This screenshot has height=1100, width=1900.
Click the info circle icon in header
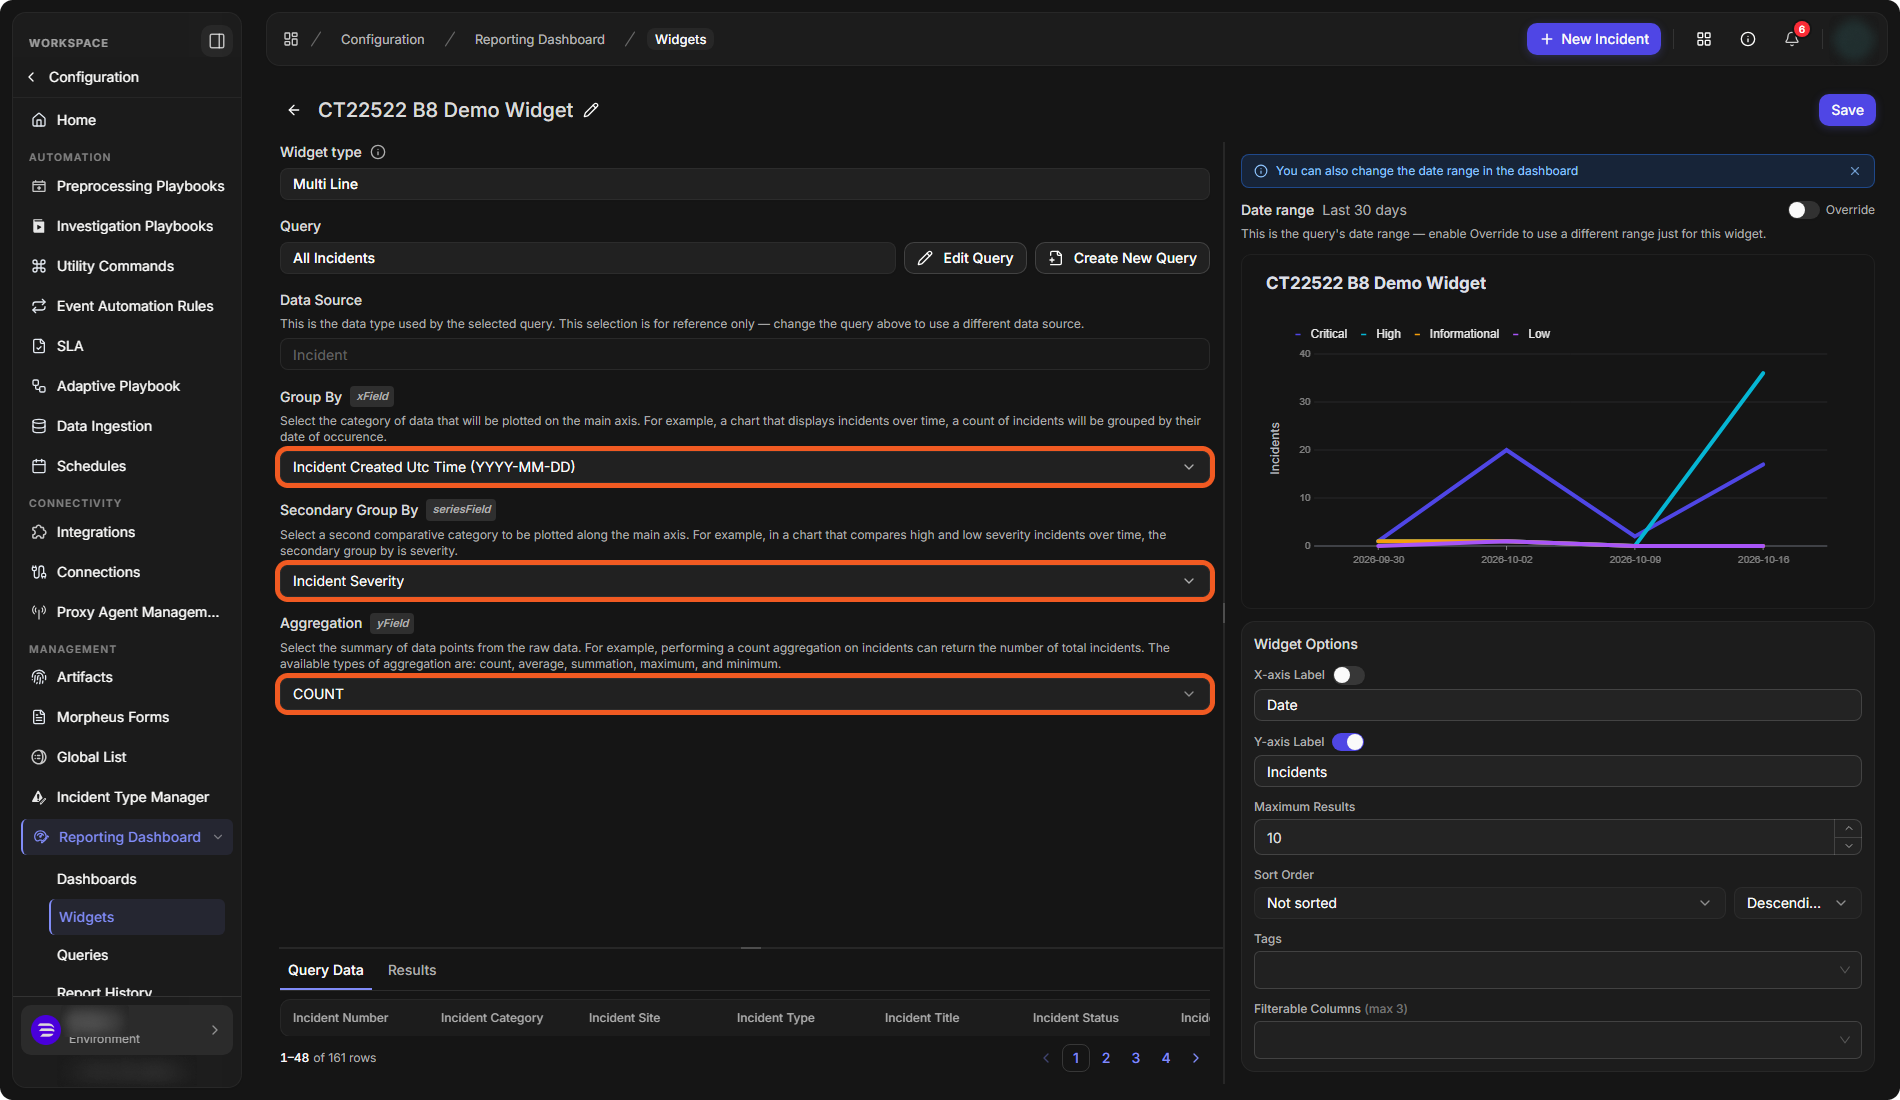pos(1748,39)
